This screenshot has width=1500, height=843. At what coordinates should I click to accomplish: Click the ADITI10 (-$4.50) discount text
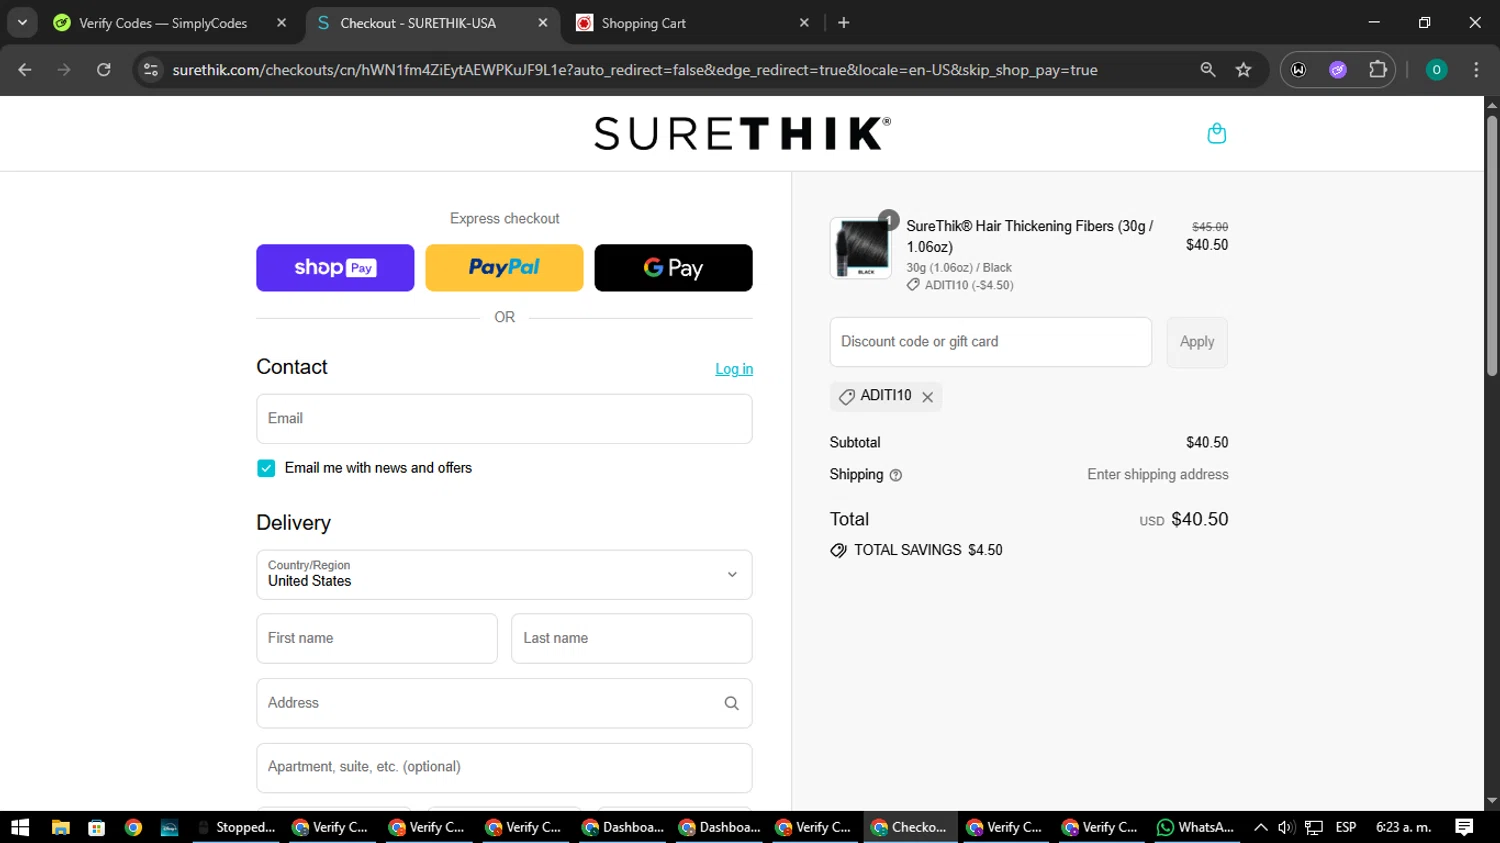click(x=969, y=285)
